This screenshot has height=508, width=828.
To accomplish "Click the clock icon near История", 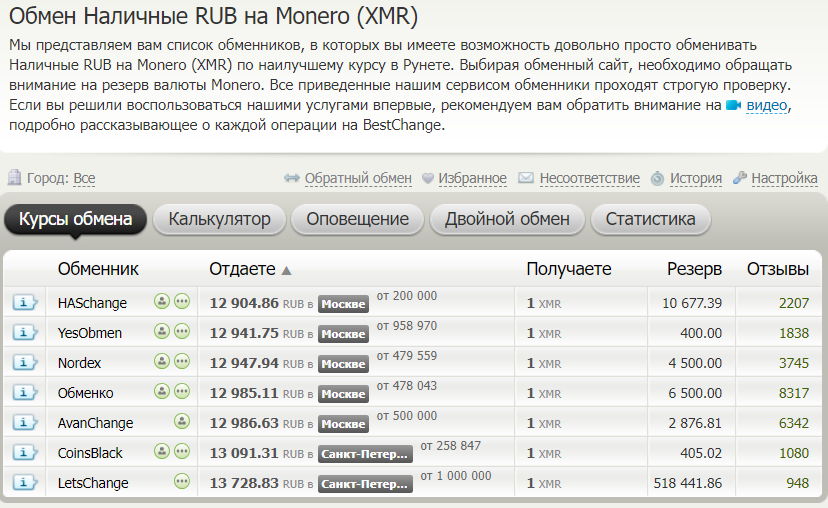I will [x=657, y=178].
